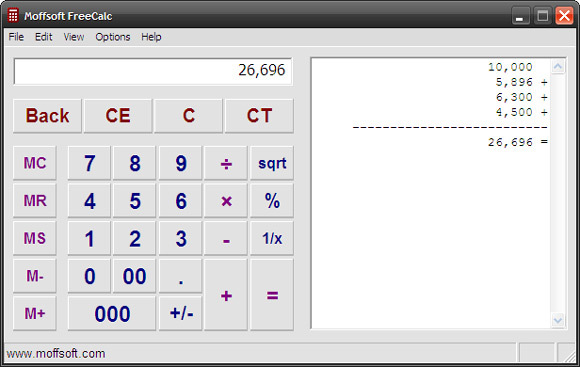
Task: Close the FreeCalc window
Action: click(x=564, y=16)
